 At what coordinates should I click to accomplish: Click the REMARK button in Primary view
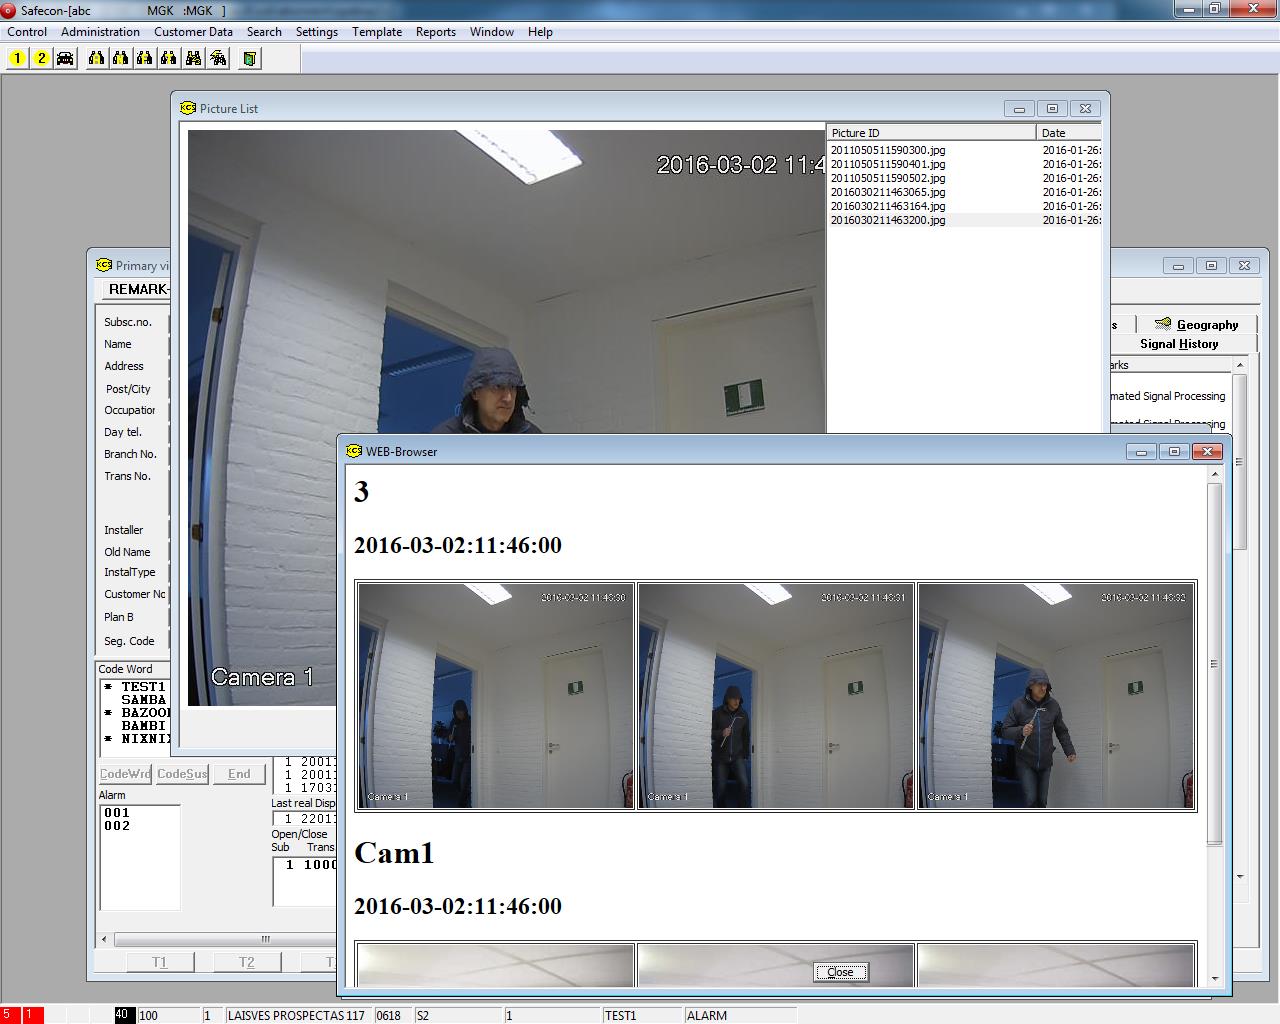tap(136, 289)
